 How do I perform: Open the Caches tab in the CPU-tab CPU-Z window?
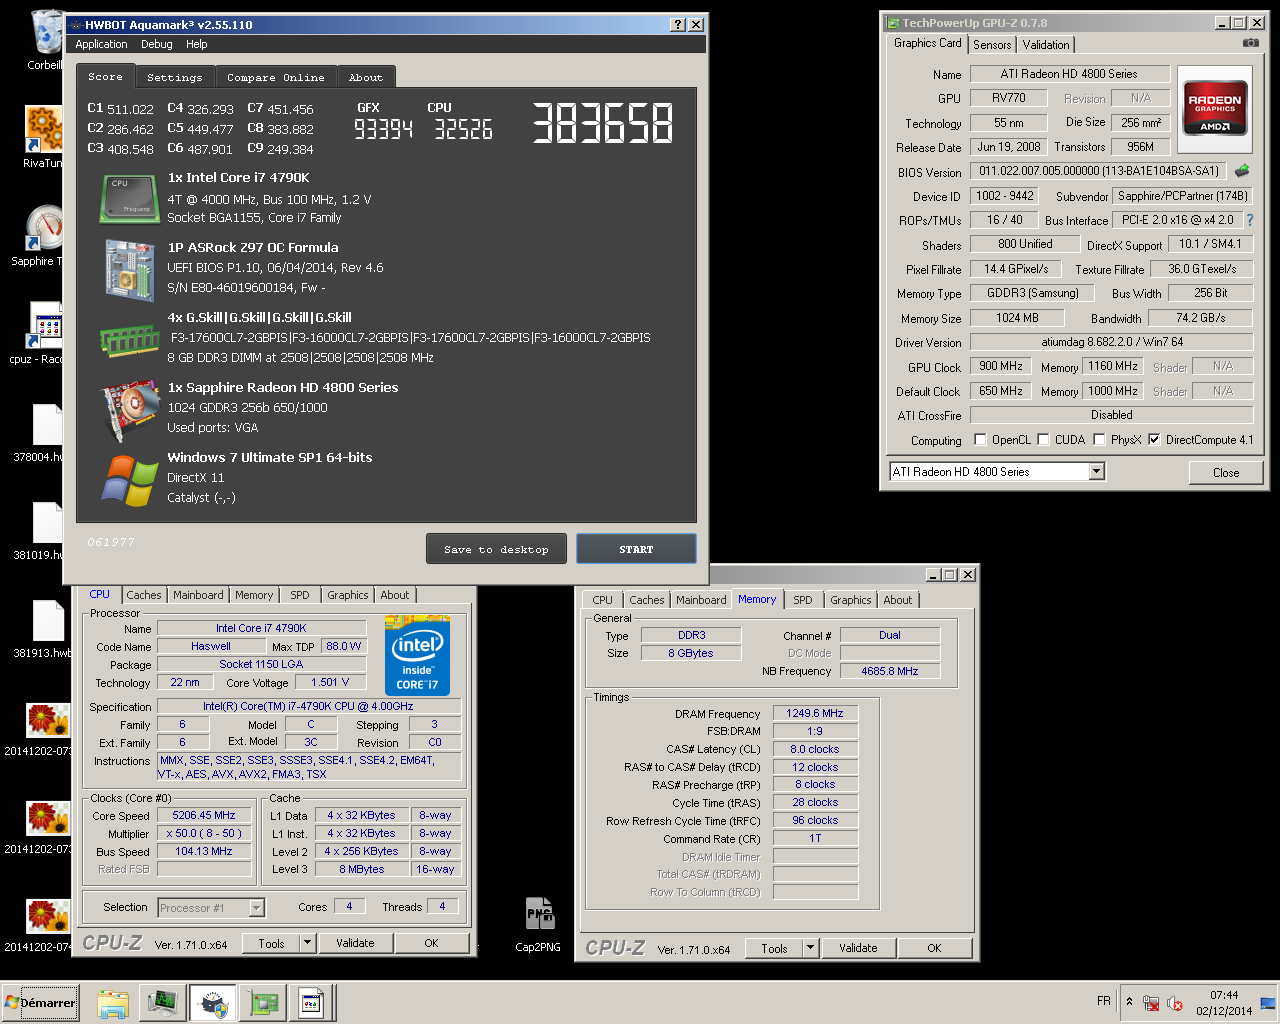point(143,595)
